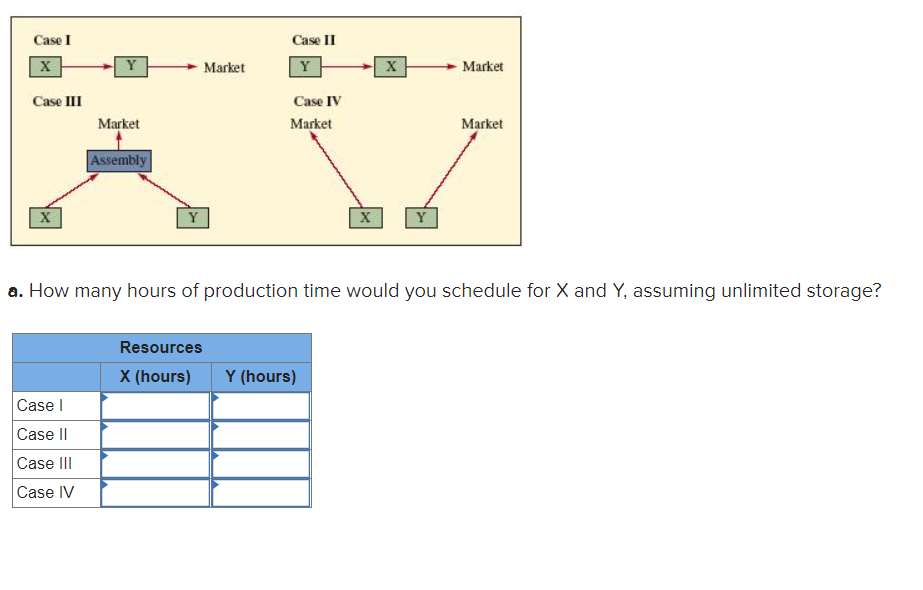Click the Case II X hours input field
Image resolution: width=923 pixels, height=590 pixels.
(155, 434)
